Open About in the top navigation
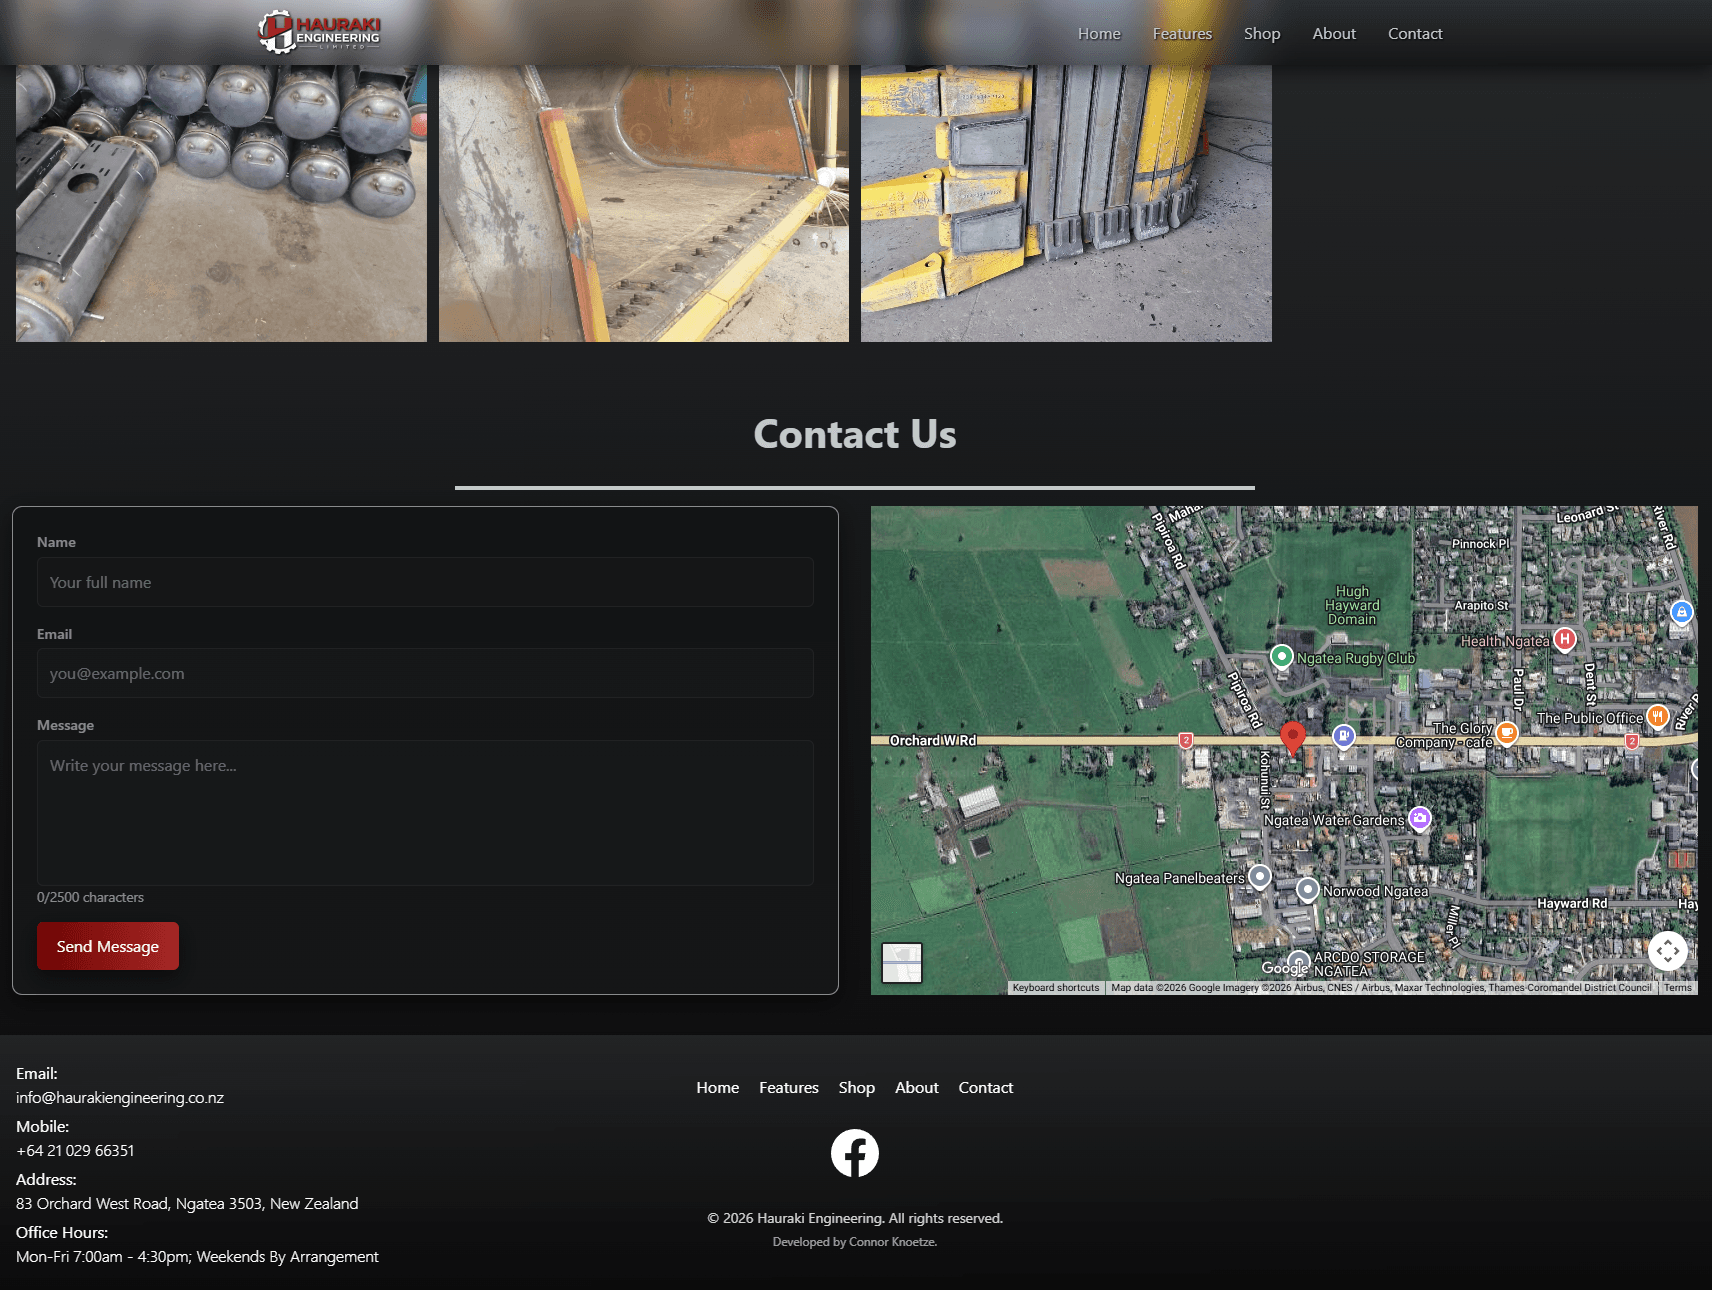 1334,34
